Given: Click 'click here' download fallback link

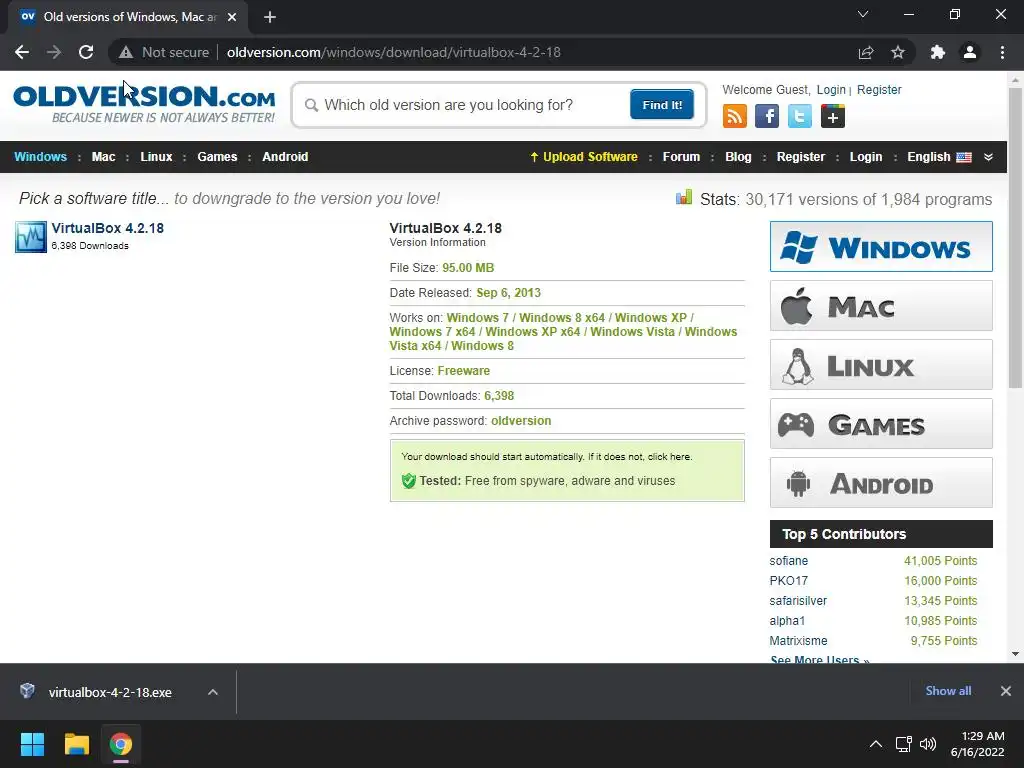Looking at the screenshot, I should pos(669,456).
